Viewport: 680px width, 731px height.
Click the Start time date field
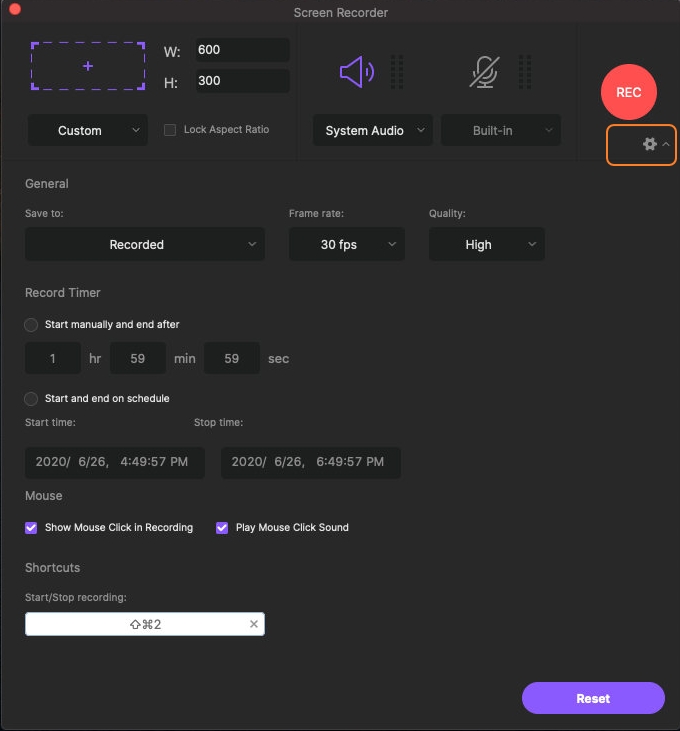click(114, 462)
